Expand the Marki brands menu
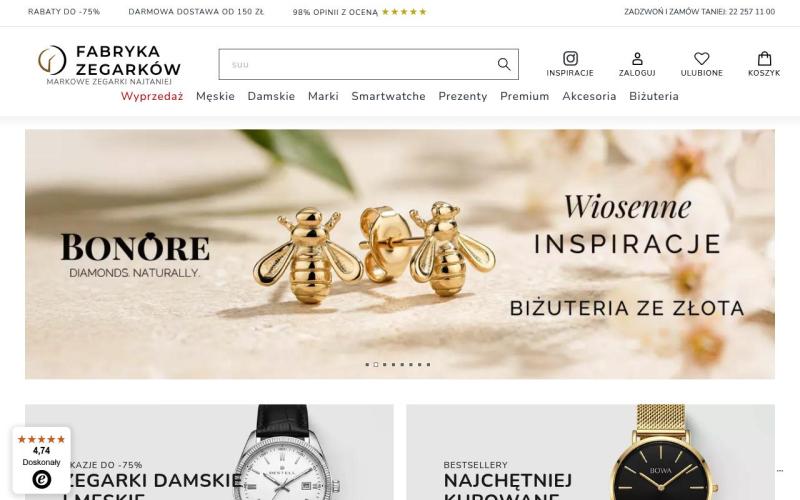 323,96
